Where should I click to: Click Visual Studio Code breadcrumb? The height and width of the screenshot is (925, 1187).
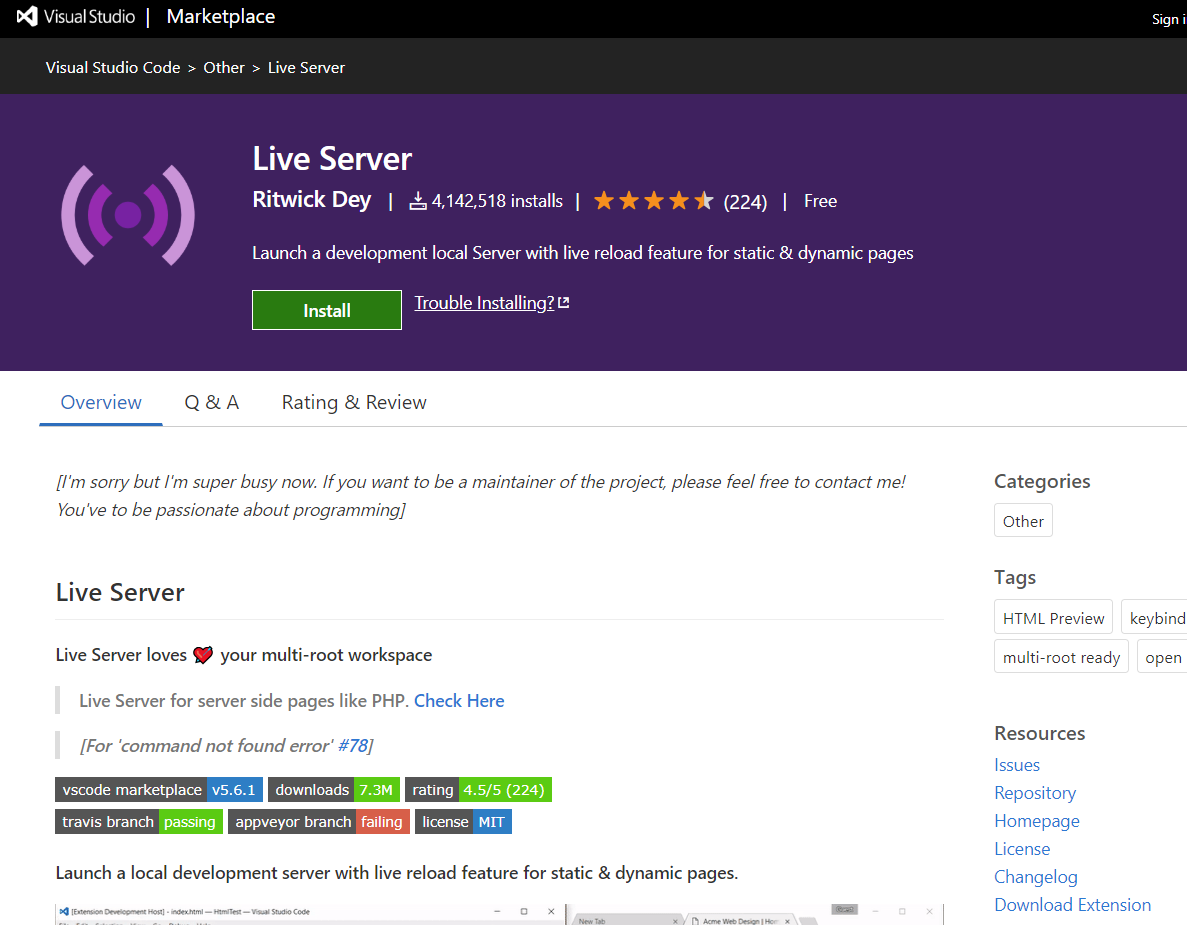click(113, 67)
